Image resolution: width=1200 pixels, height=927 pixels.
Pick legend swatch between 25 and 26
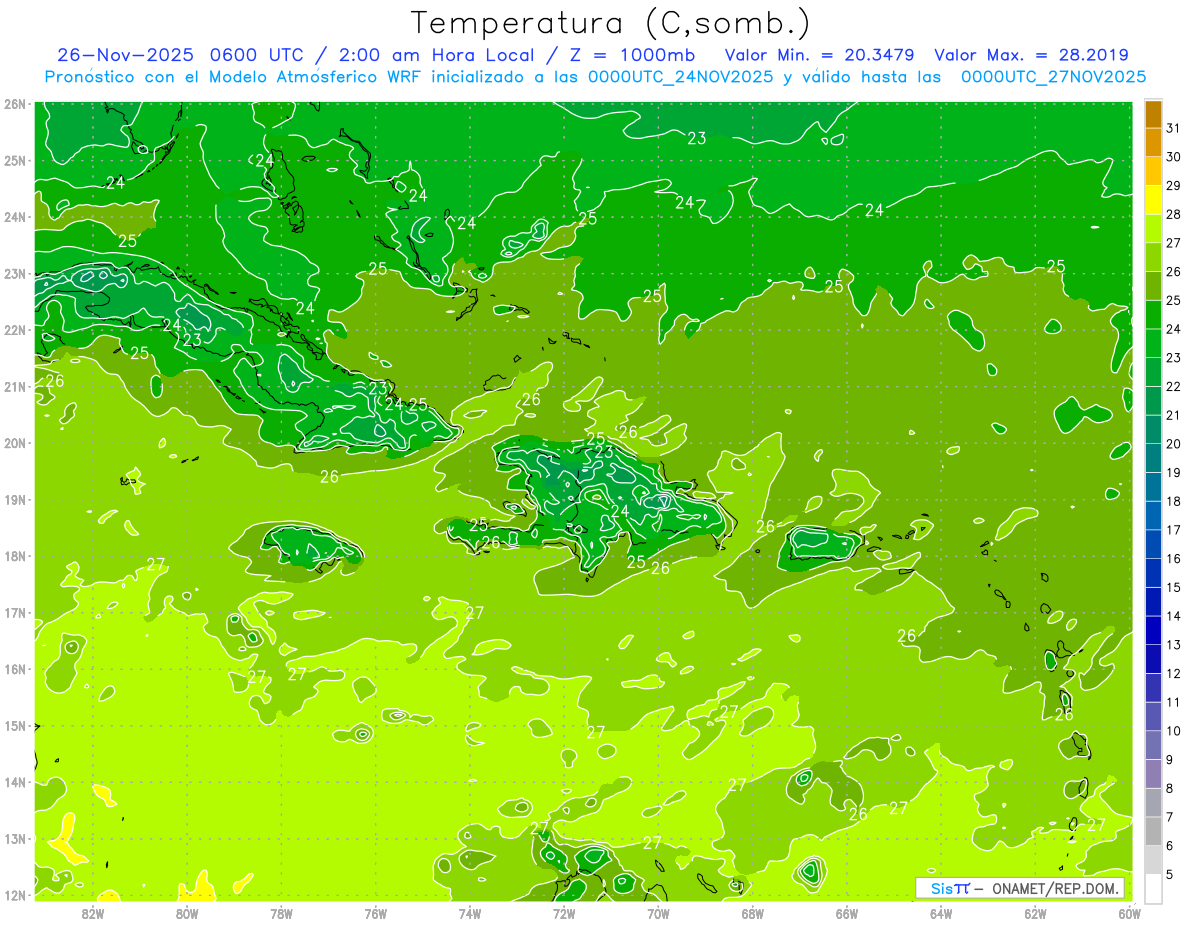click(x=1153, y=286)
